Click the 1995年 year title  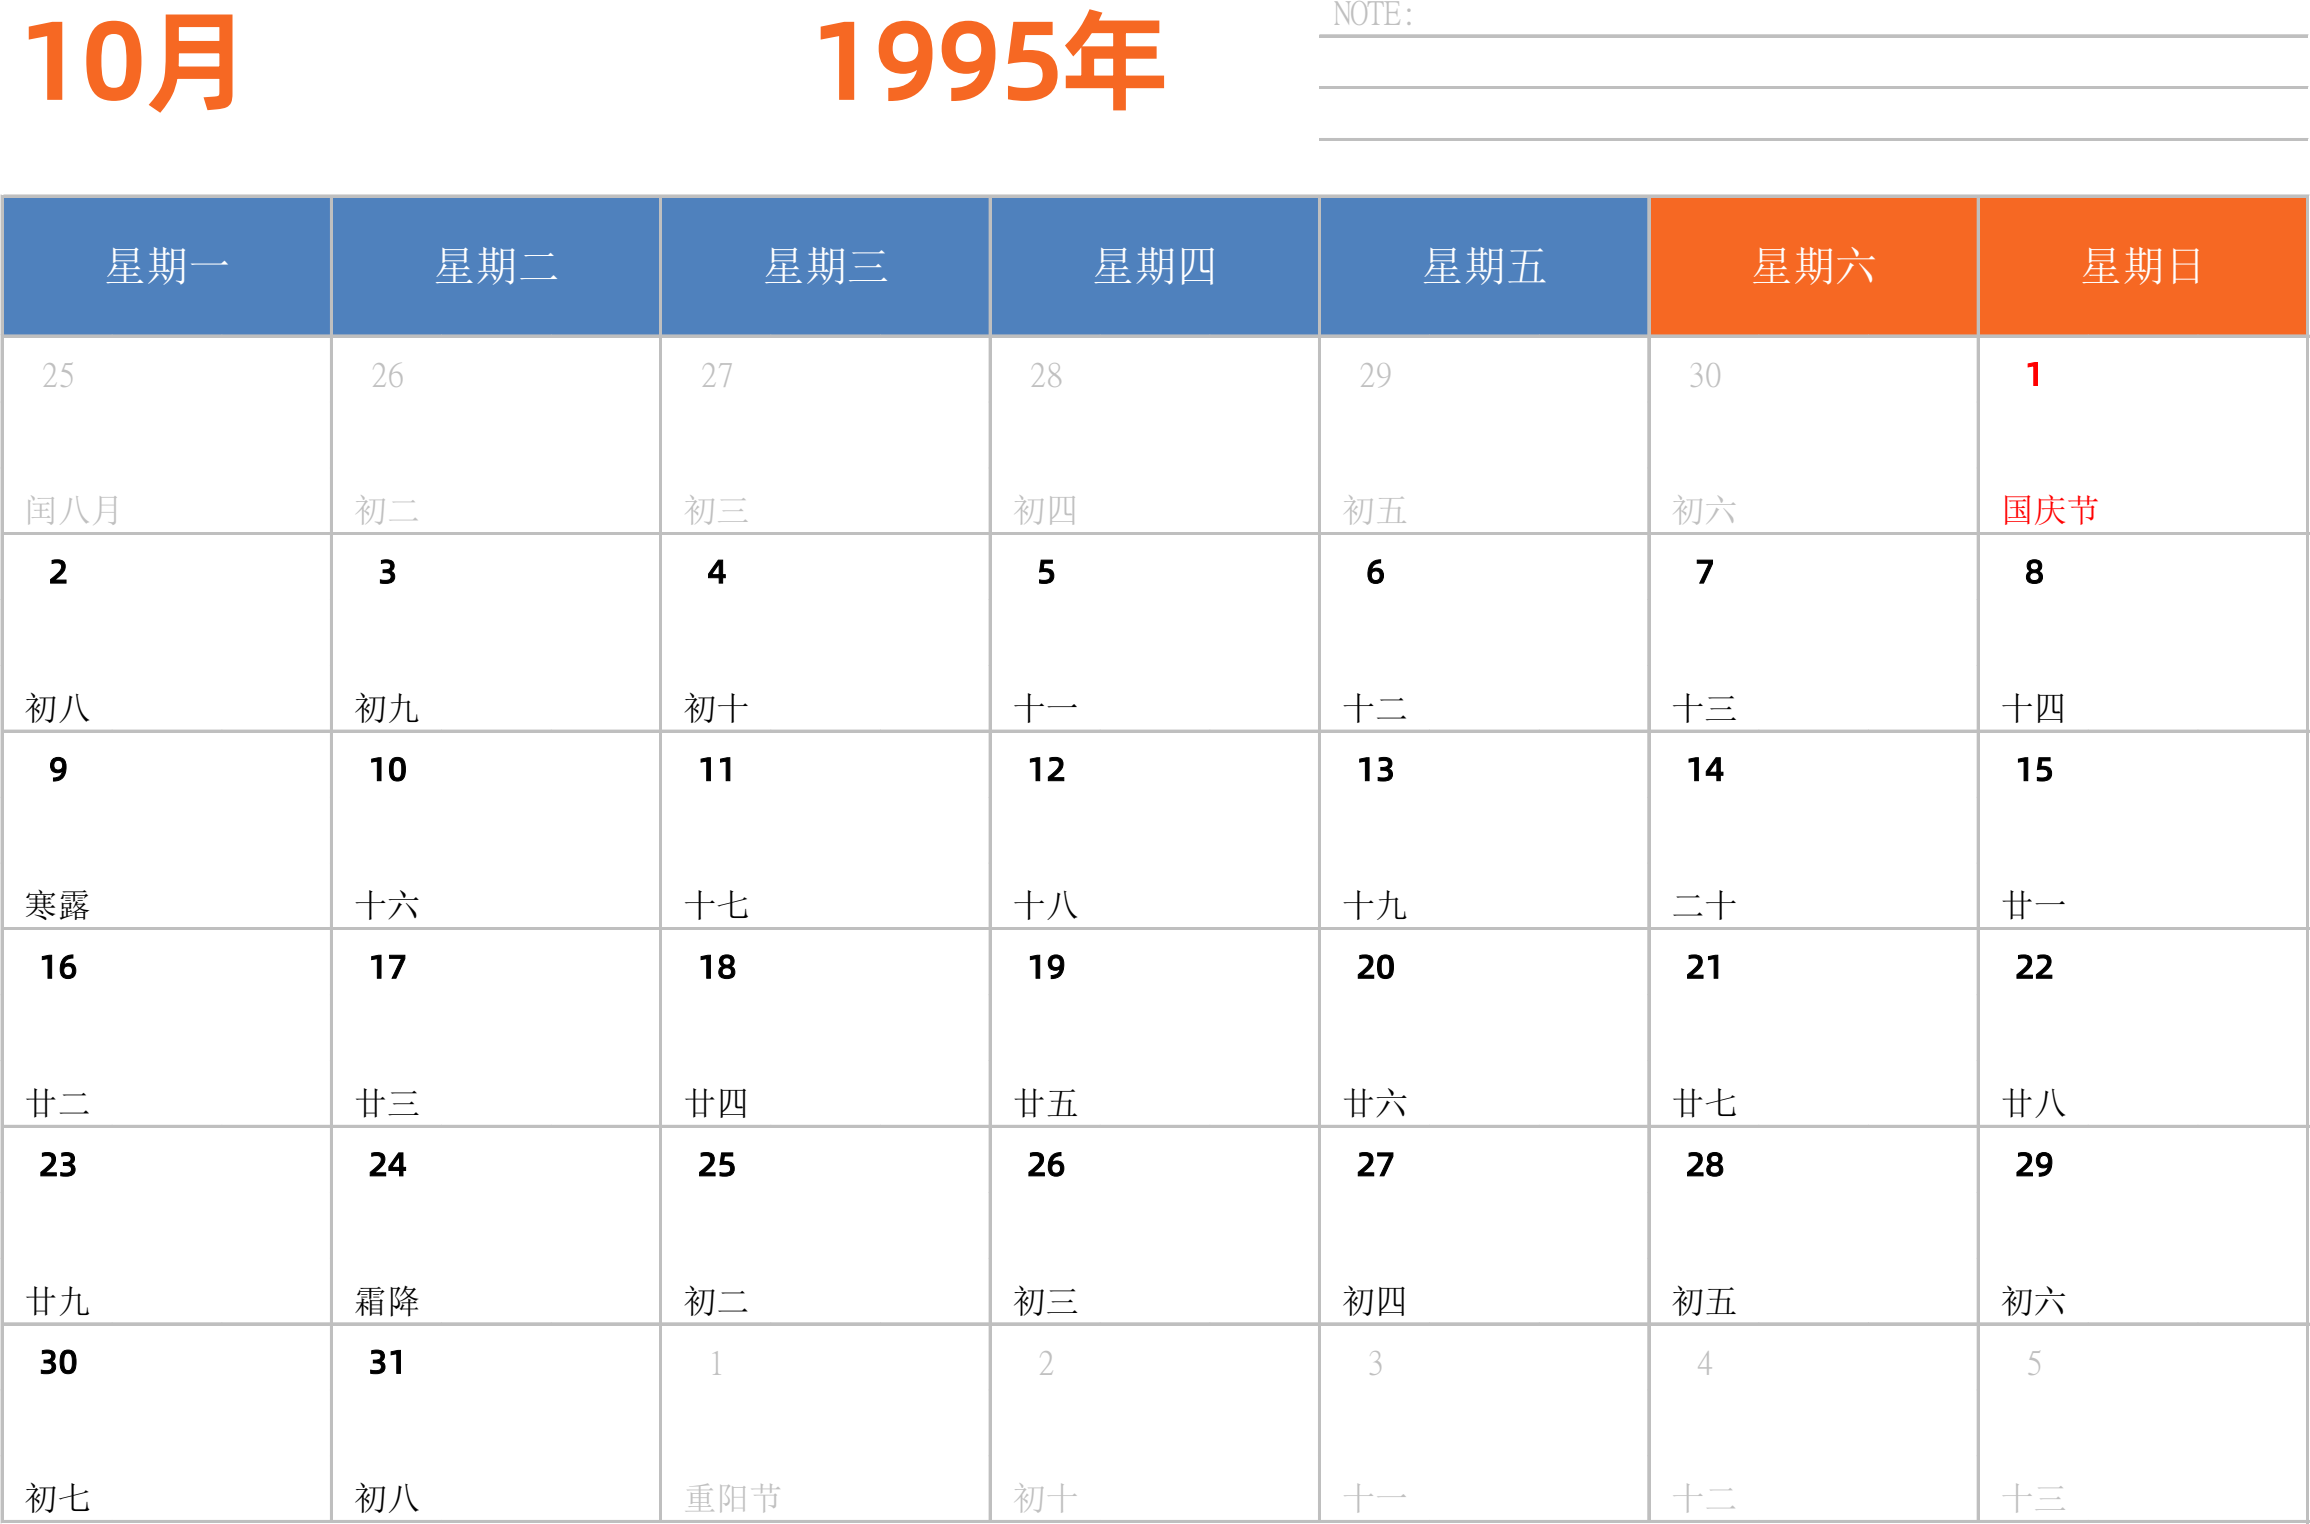(990, 61)
